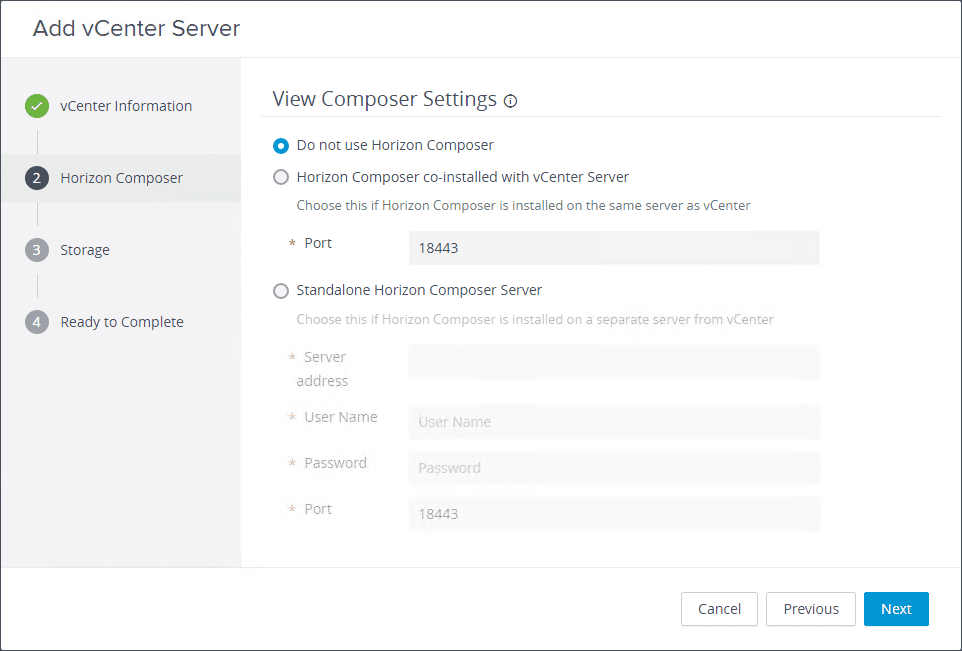
Task: Click the green checkmark step icon
Action: tap(37, 106)
